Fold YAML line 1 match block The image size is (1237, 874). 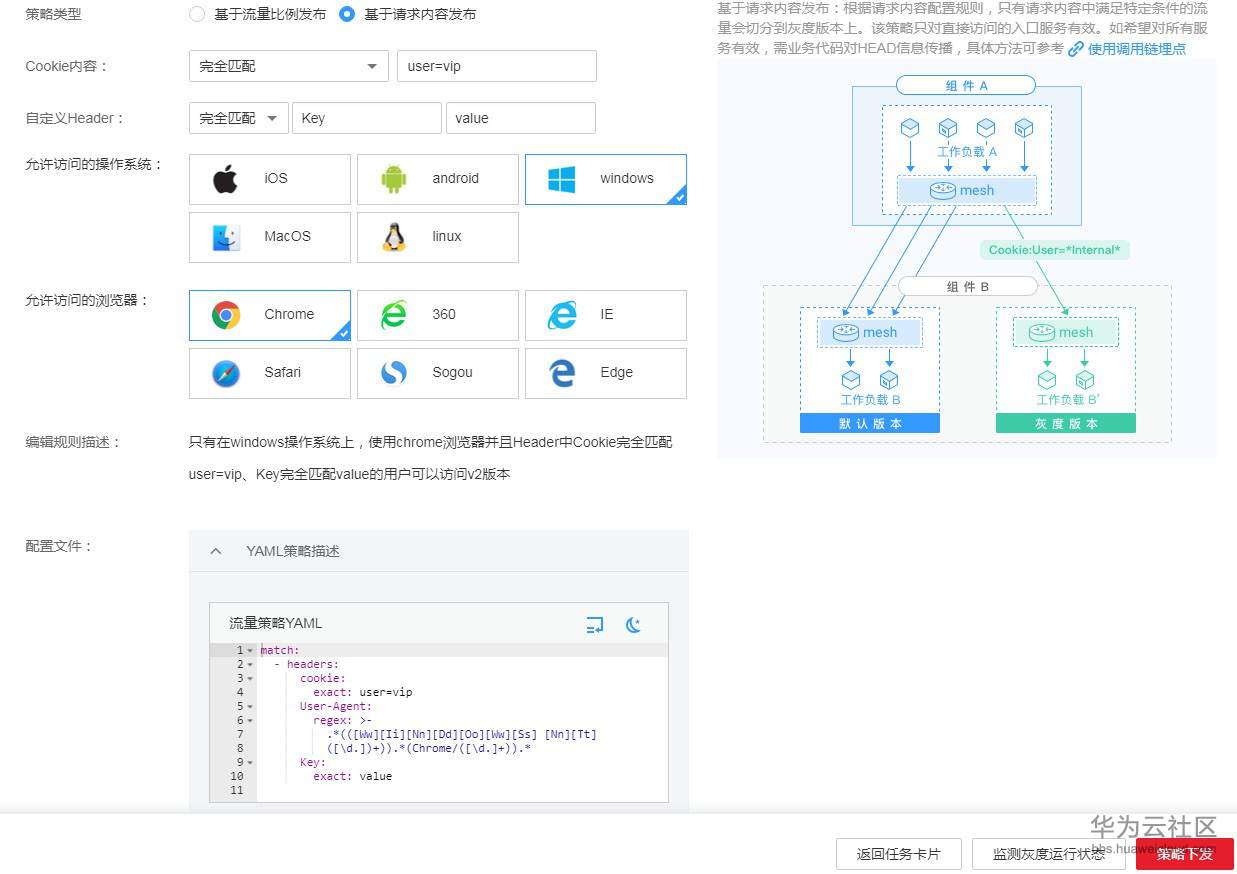(x=250, y=651)
